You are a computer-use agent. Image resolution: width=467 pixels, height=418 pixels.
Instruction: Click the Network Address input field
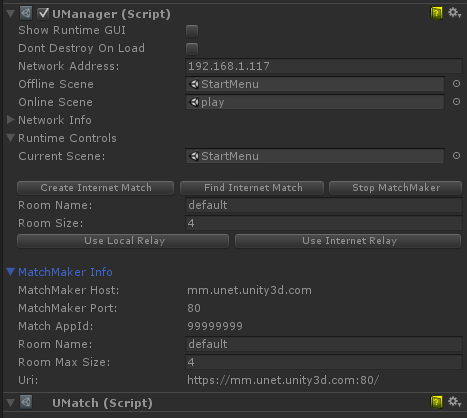coord(324,66)
